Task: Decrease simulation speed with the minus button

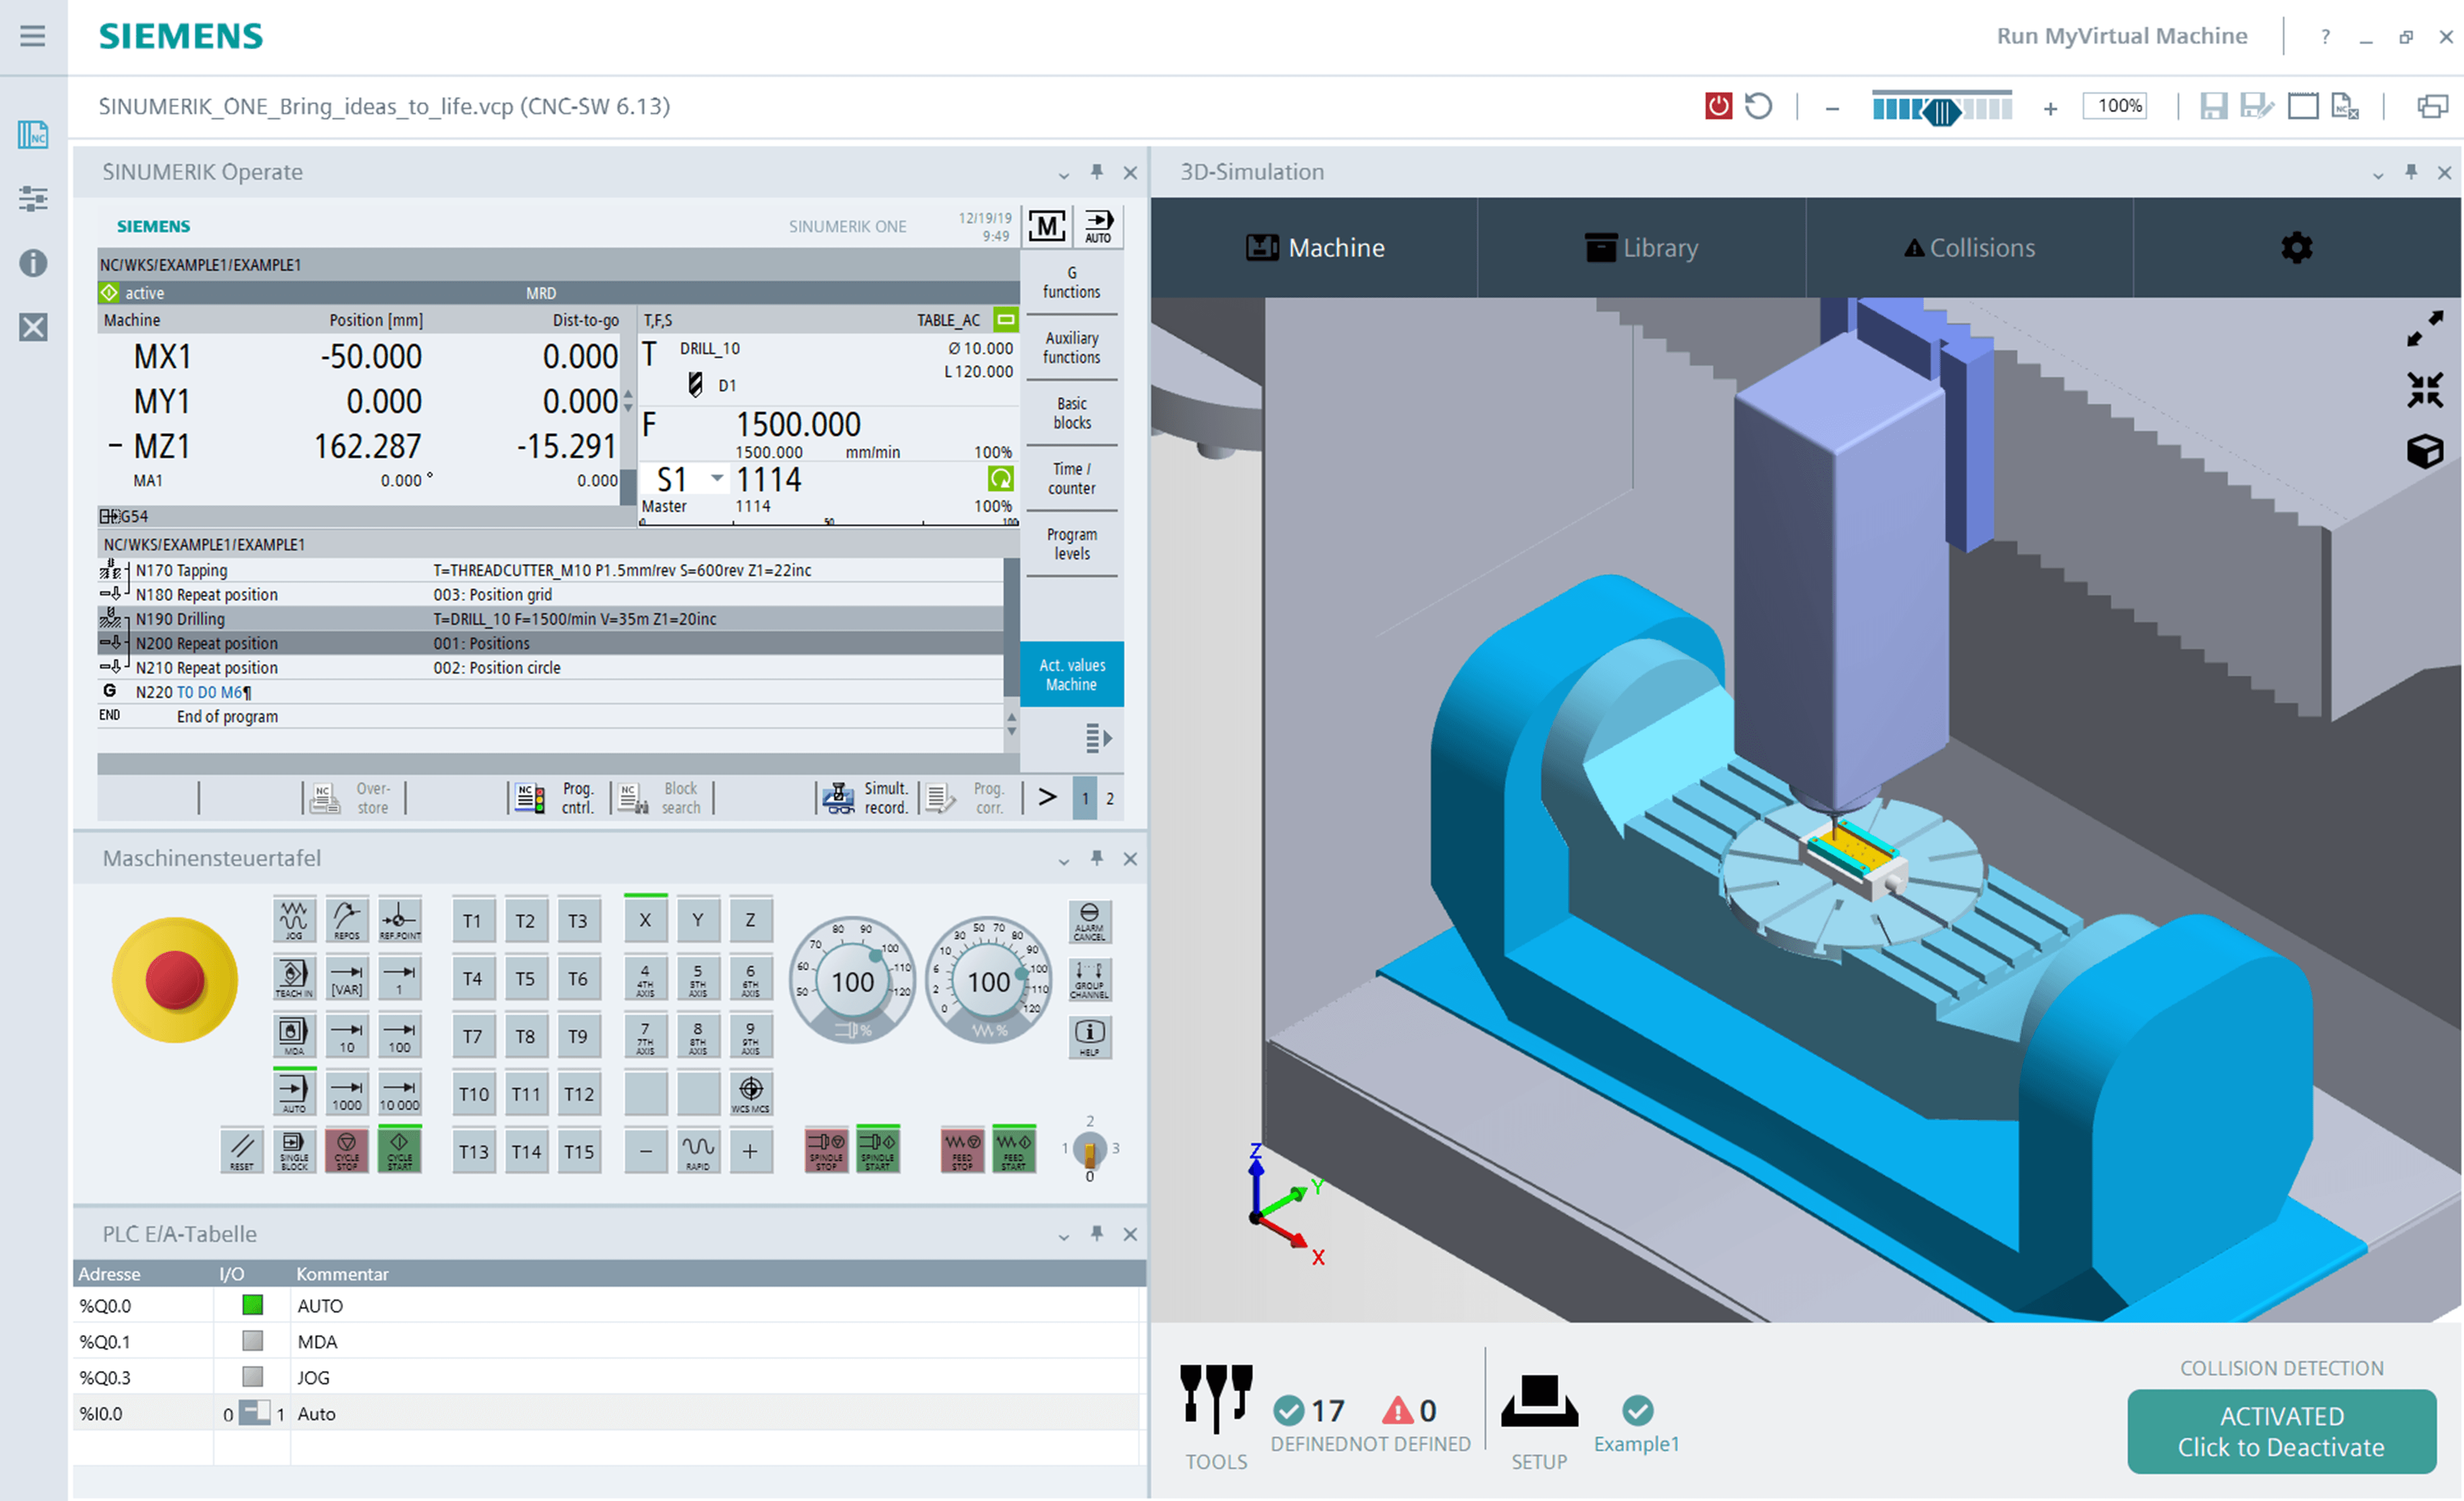Action: (1832, 108)
